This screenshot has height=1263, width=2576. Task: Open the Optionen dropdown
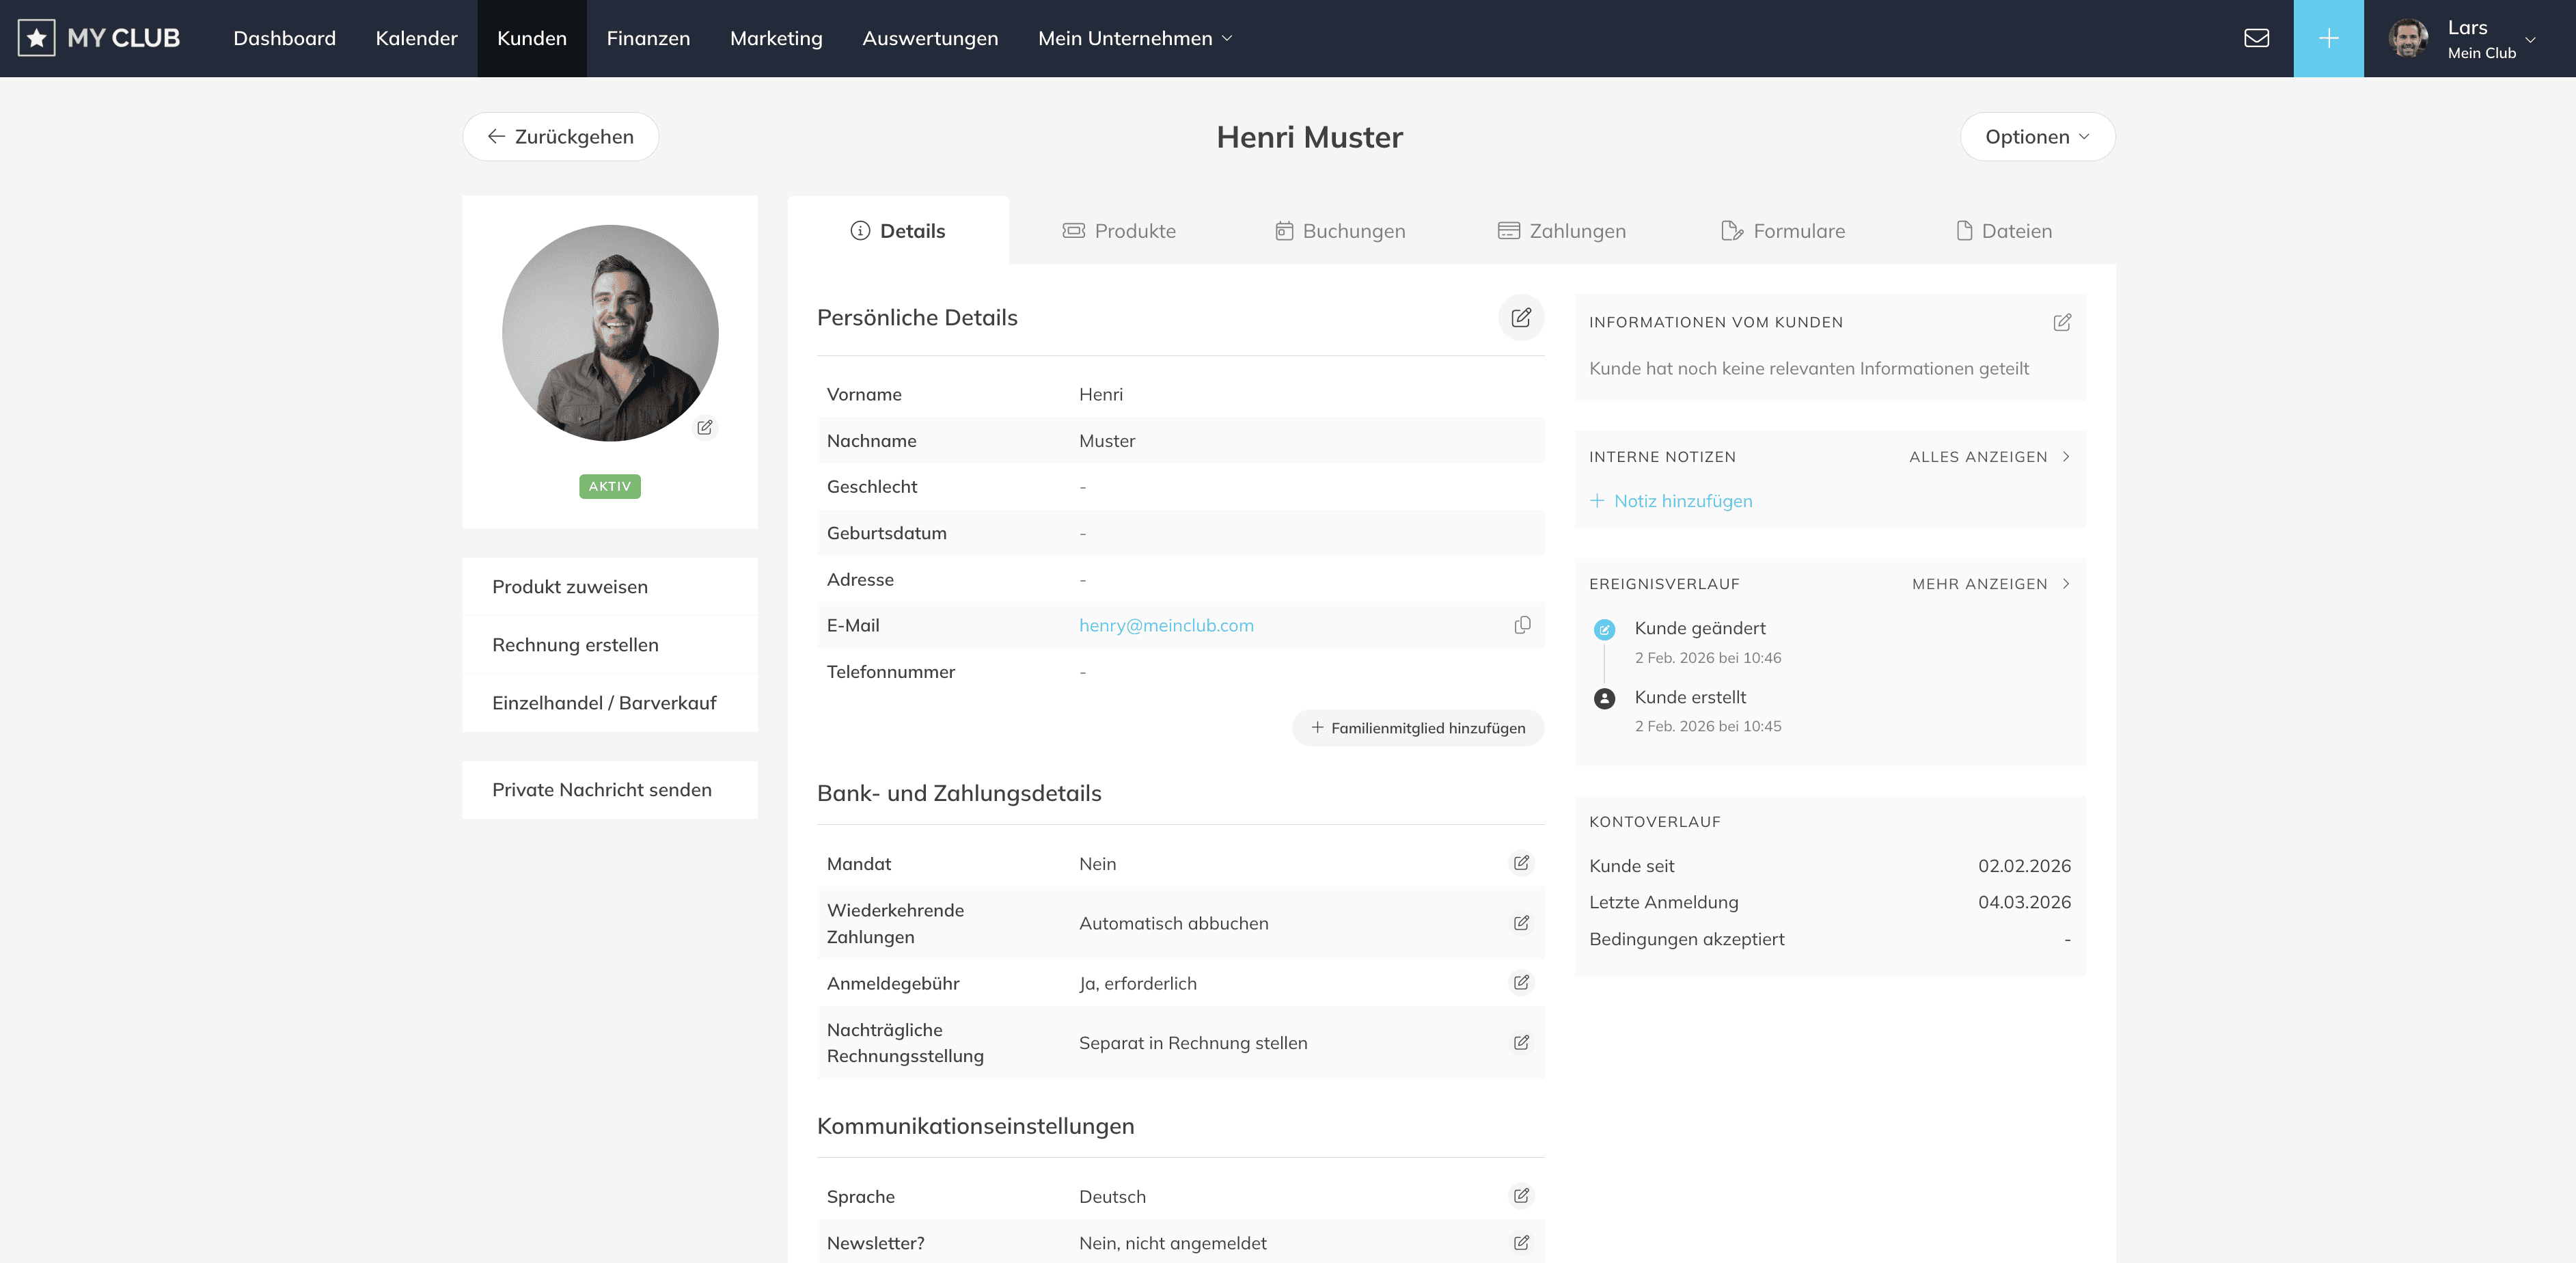click(x=2037, y=137)
